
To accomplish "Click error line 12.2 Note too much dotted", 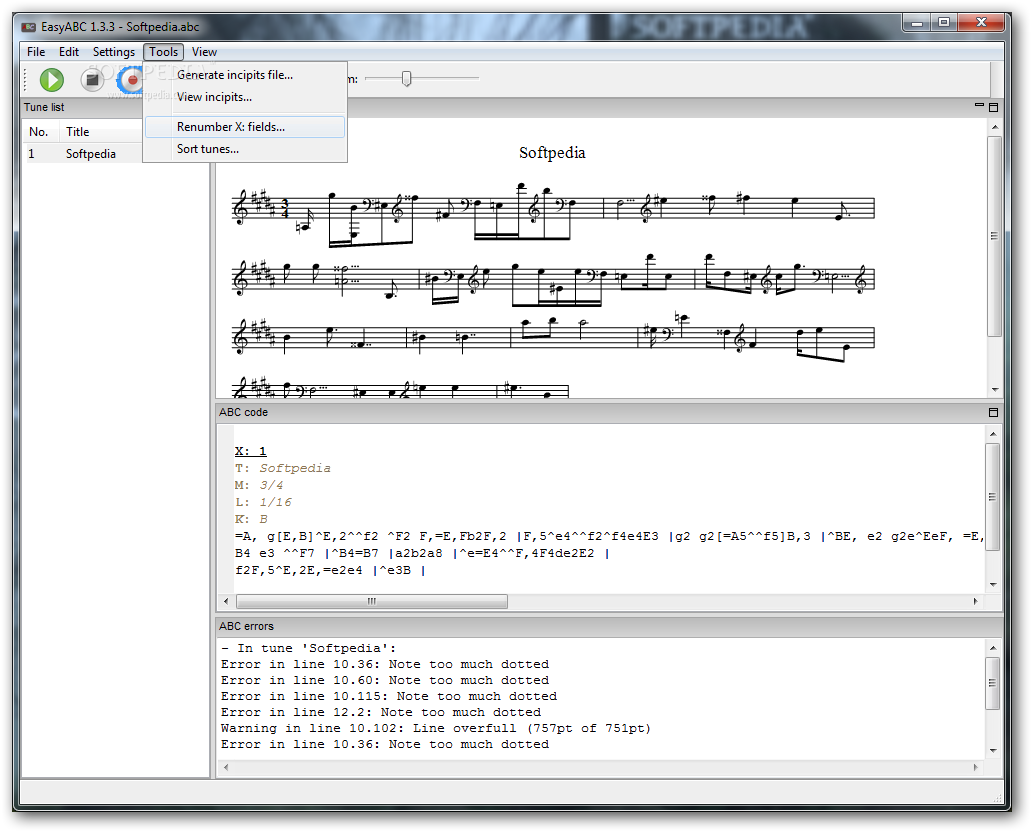I will (381, 712).
